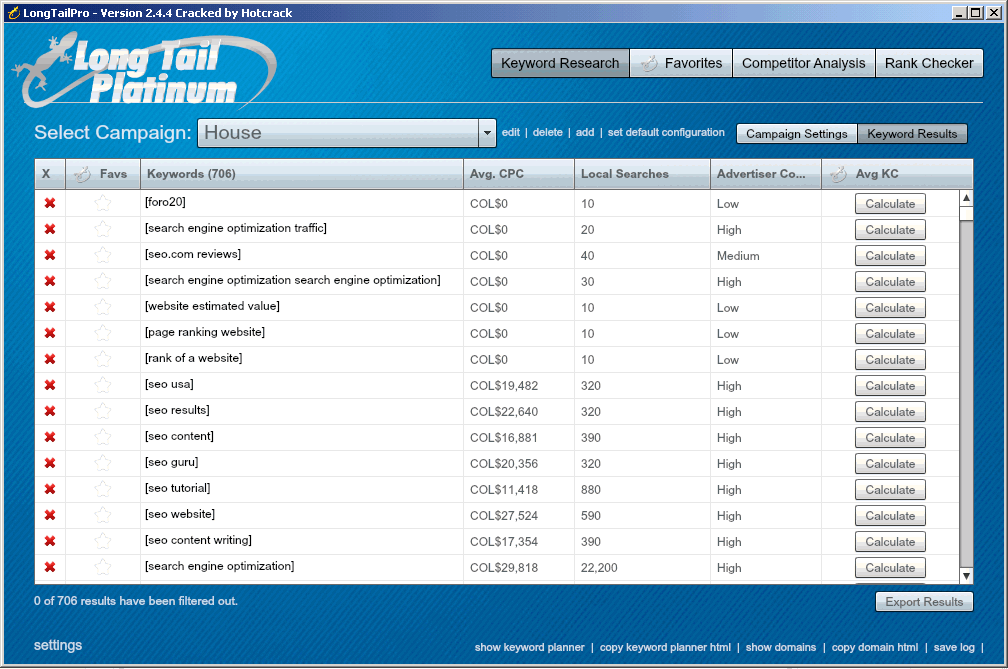1008x669 pixels.
Task: Remove the [search engine optimization traffic] keyword
Action: (x=50, y=229)
